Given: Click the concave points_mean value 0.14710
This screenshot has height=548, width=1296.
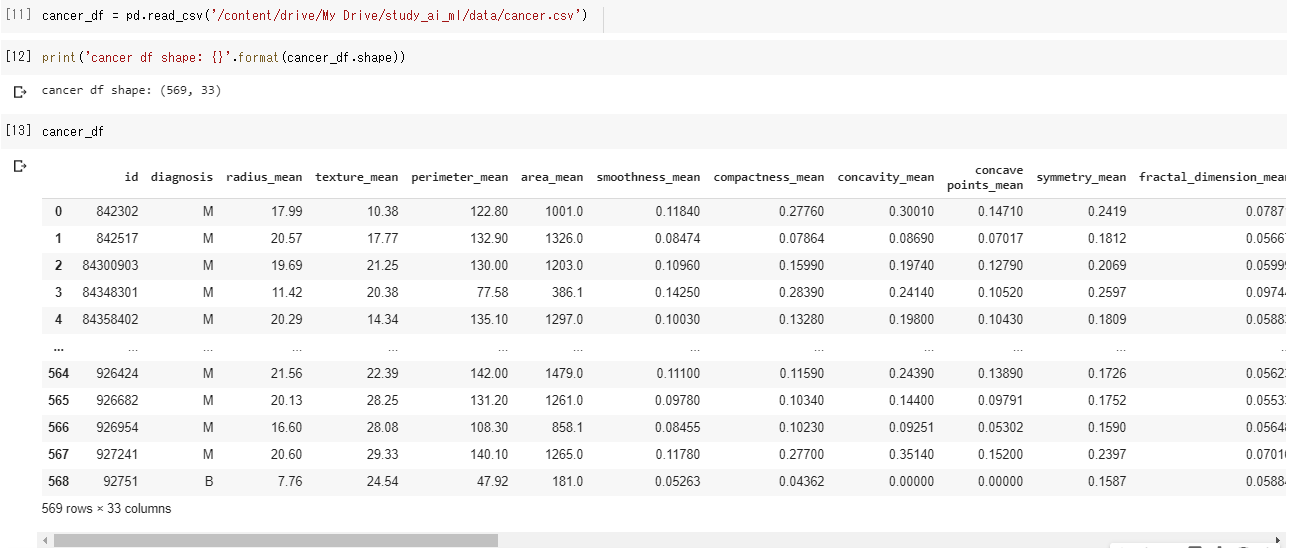Looking at the screenshot, I should [x=1001, y=212].
